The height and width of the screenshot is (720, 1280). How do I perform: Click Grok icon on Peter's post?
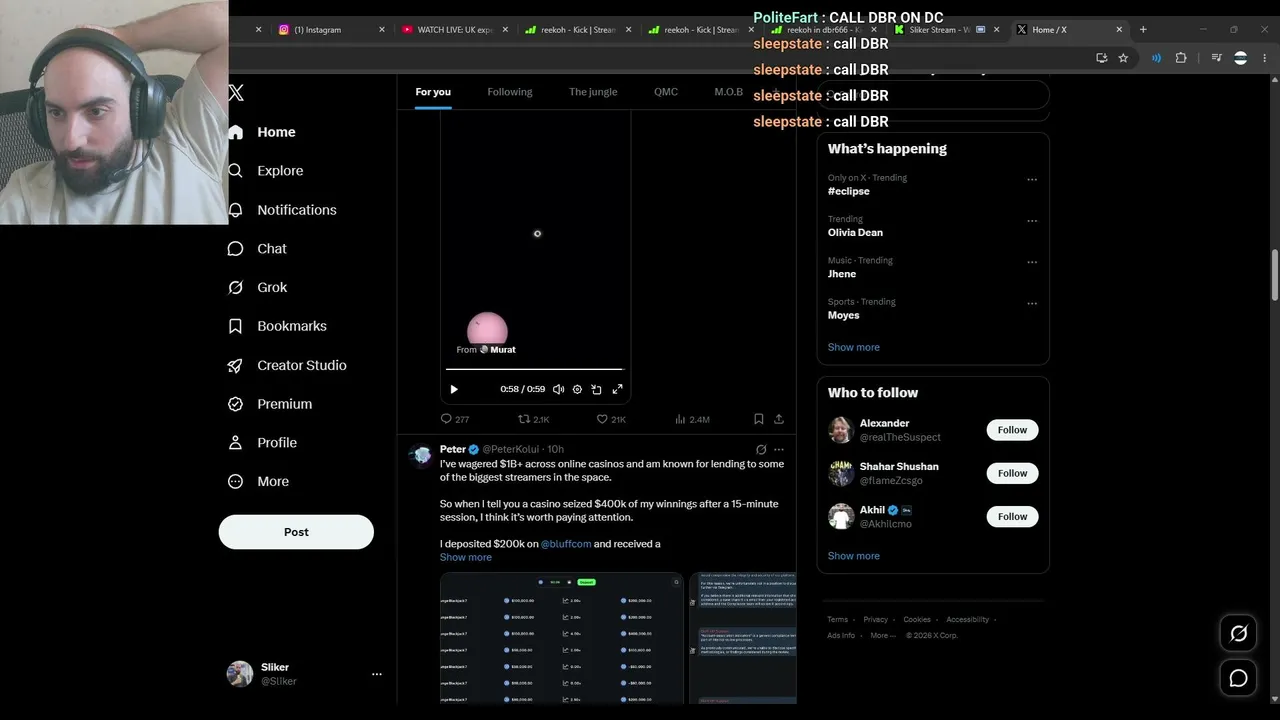[x=761, y=450]
